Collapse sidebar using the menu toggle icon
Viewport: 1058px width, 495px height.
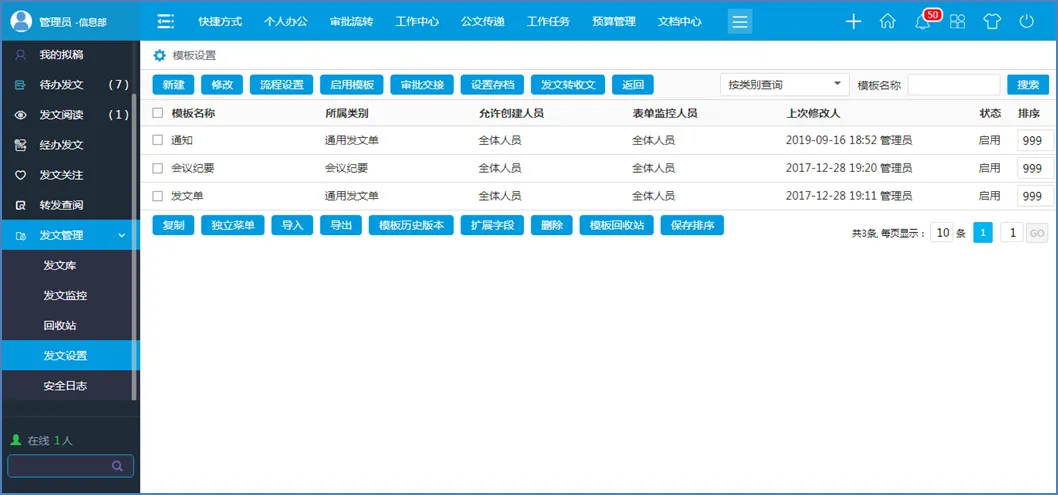pos(166,21)
